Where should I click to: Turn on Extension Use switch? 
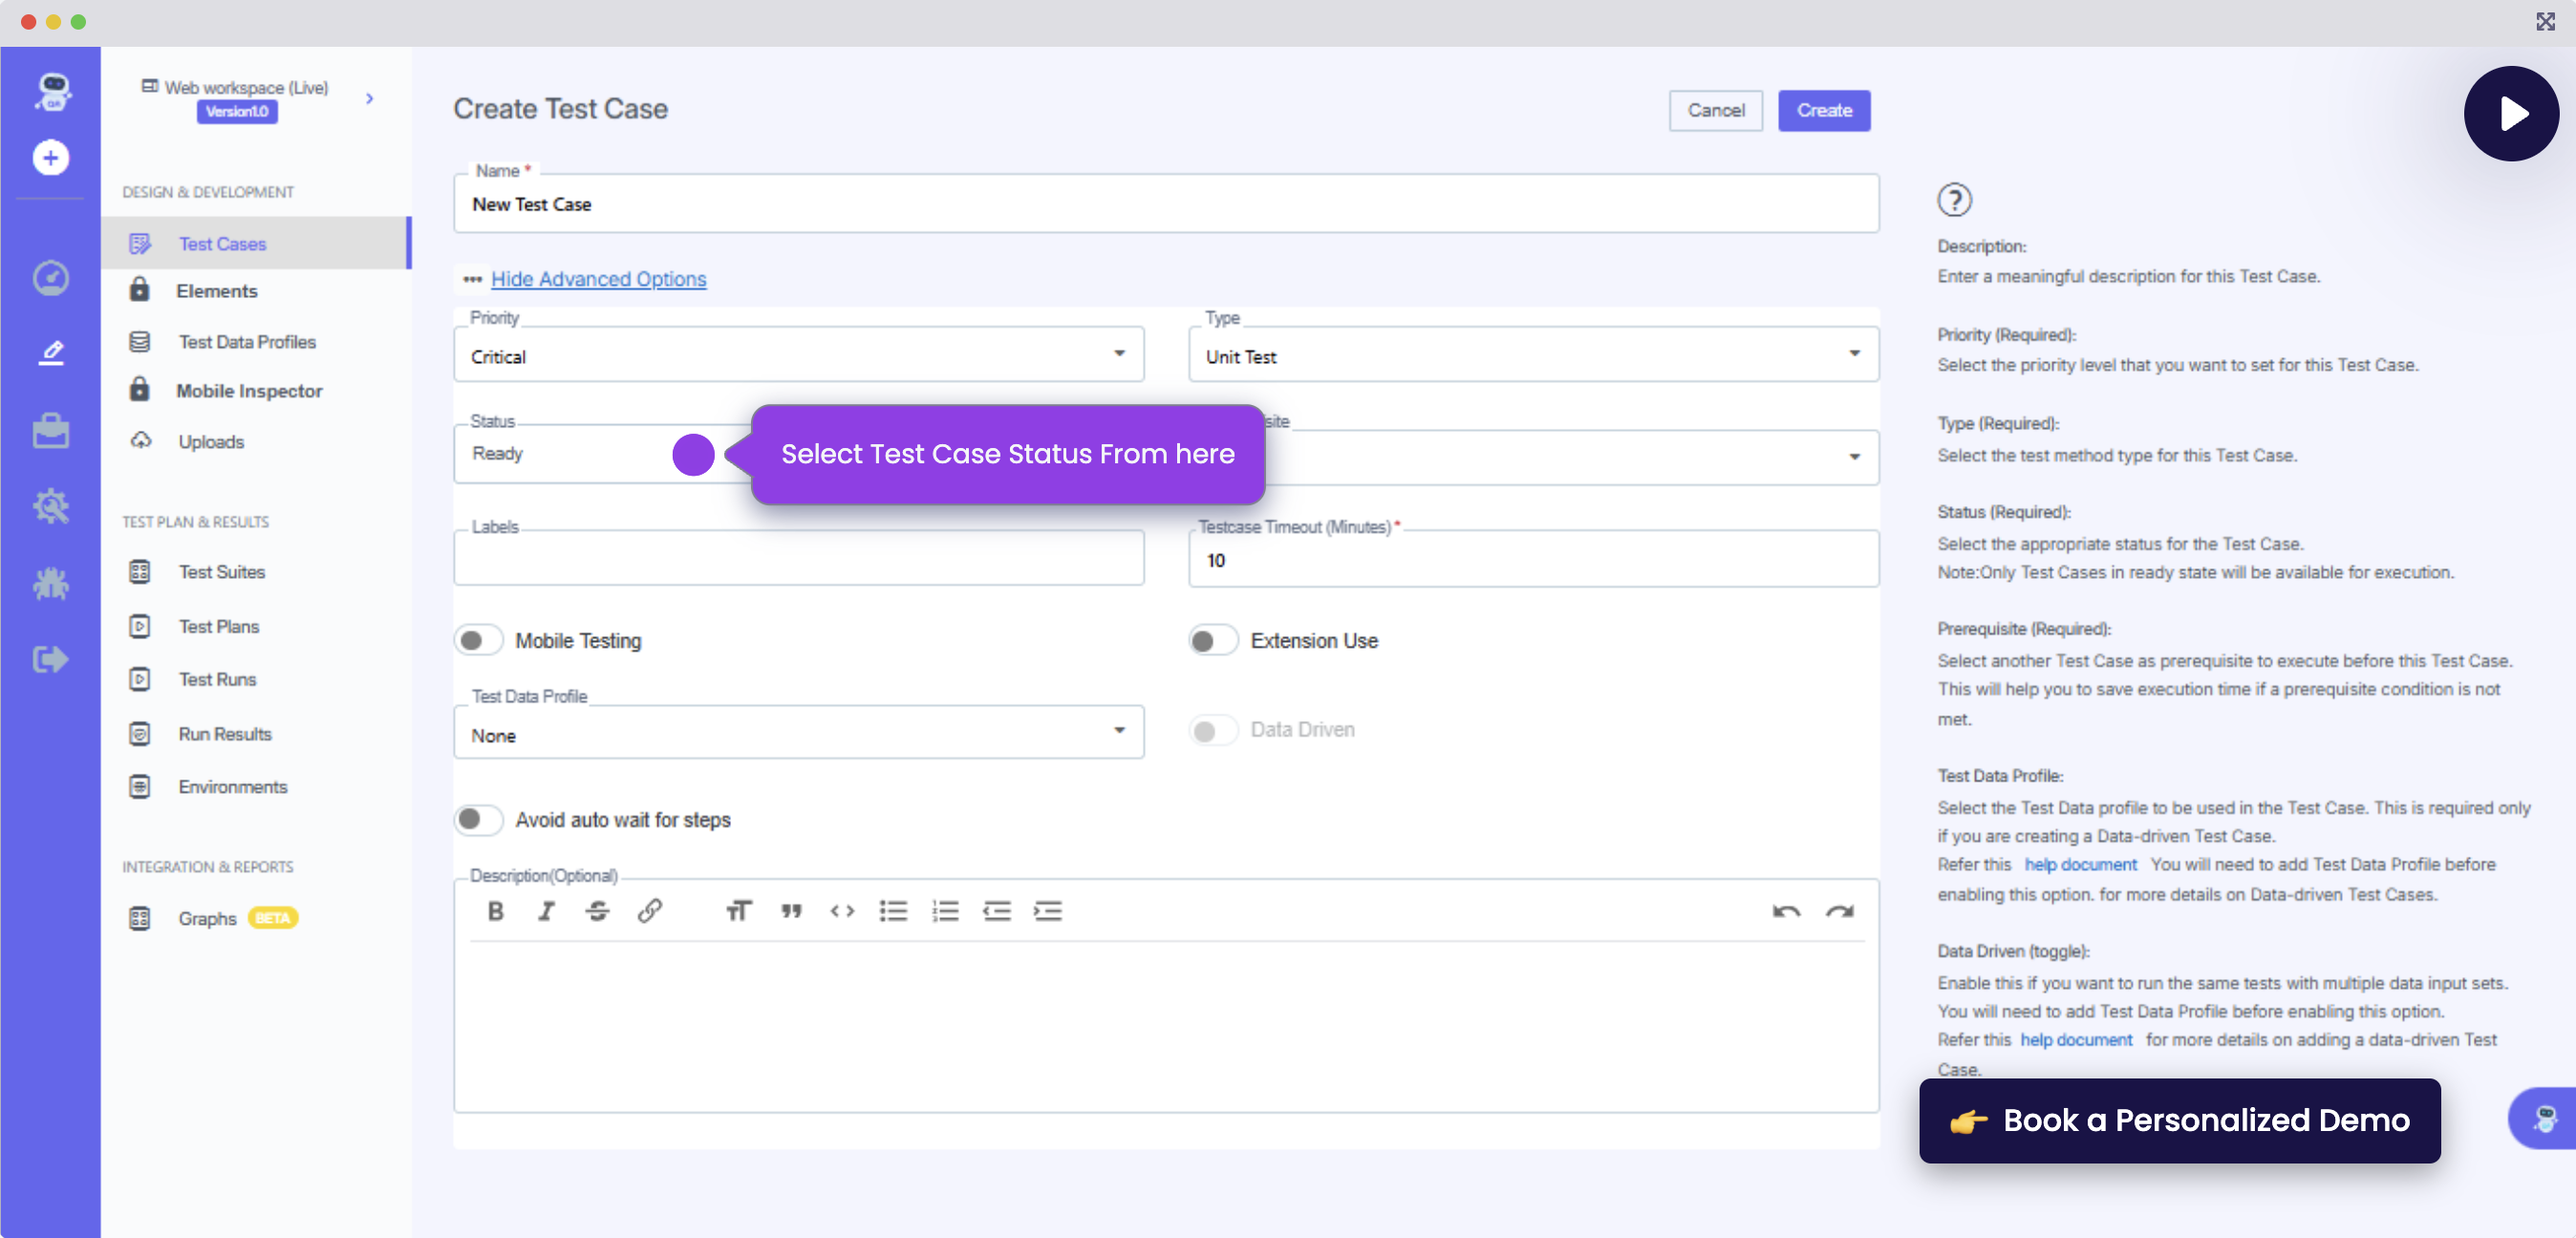click(x=1213, y=640)
